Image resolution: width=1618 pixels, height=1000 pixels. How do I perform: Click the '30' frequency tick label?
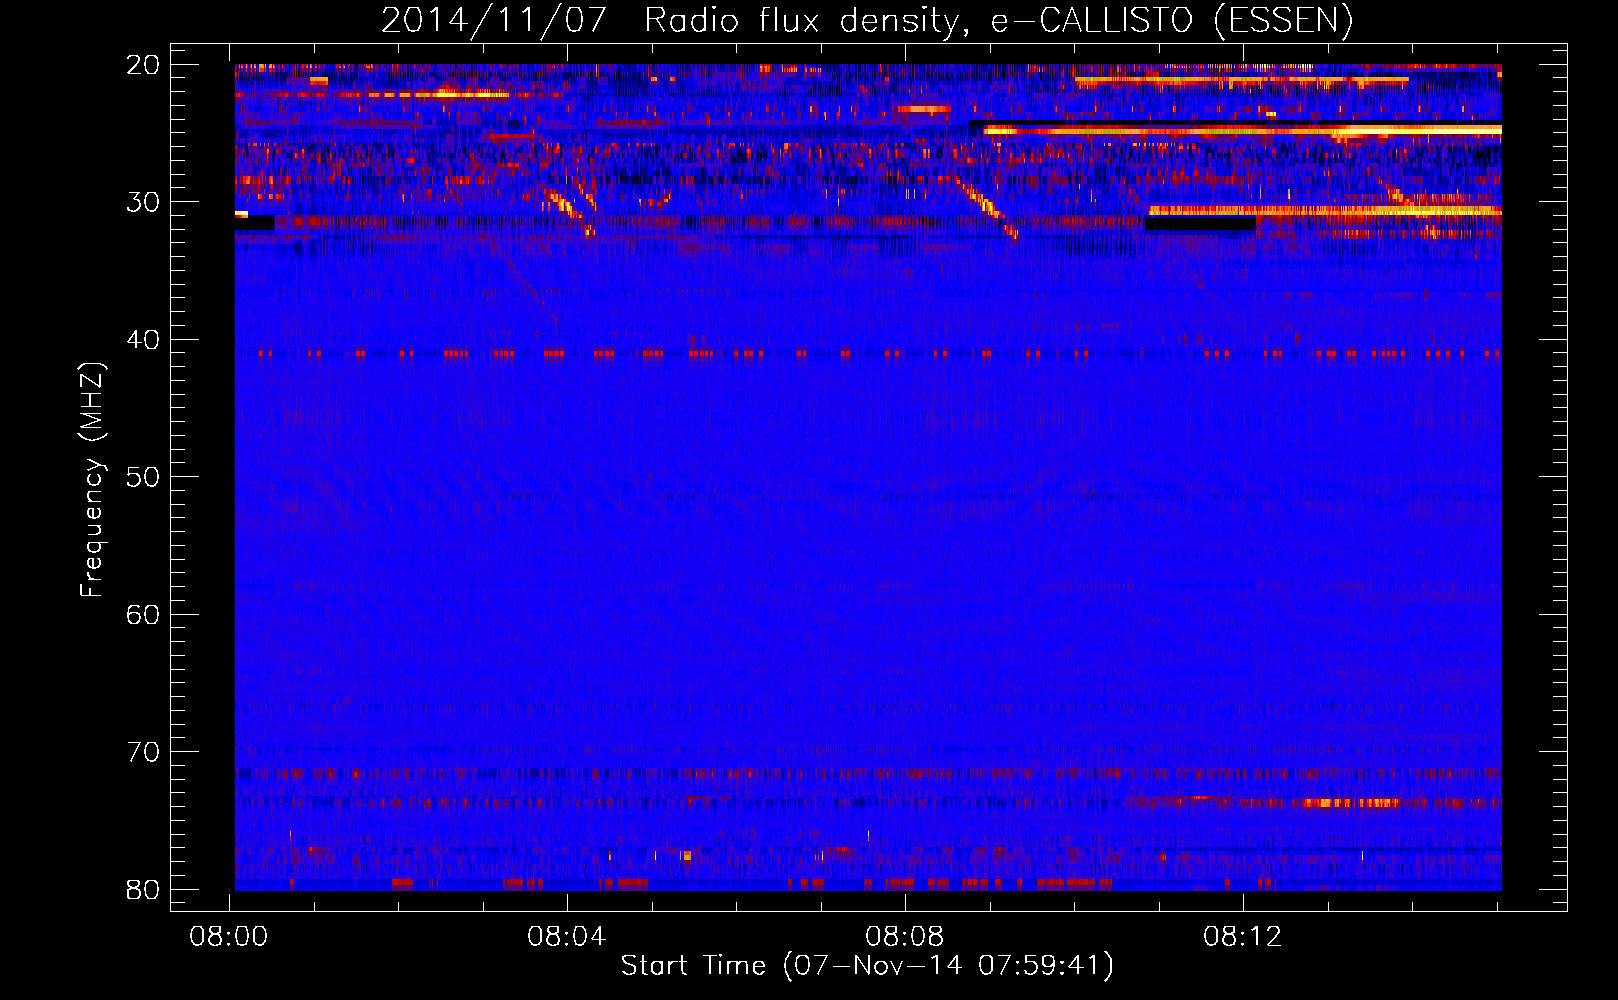142,202
